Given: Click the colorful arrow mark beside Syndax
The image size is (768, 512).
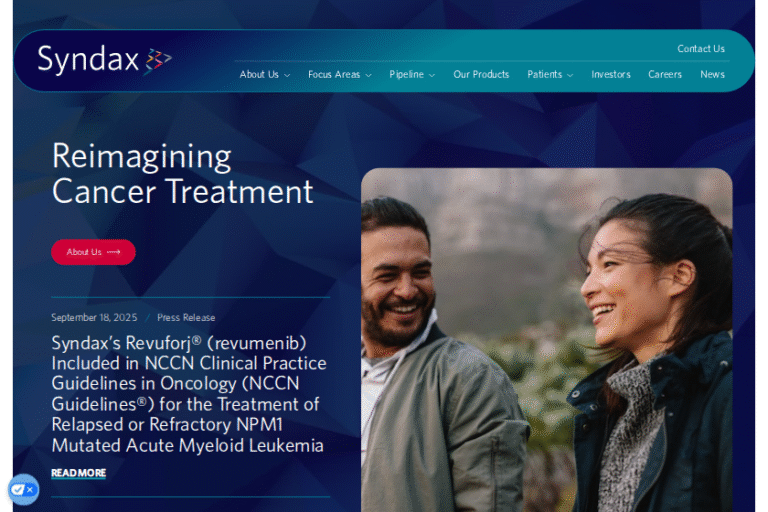Looking at the screenshot, I should click(158, 61).
